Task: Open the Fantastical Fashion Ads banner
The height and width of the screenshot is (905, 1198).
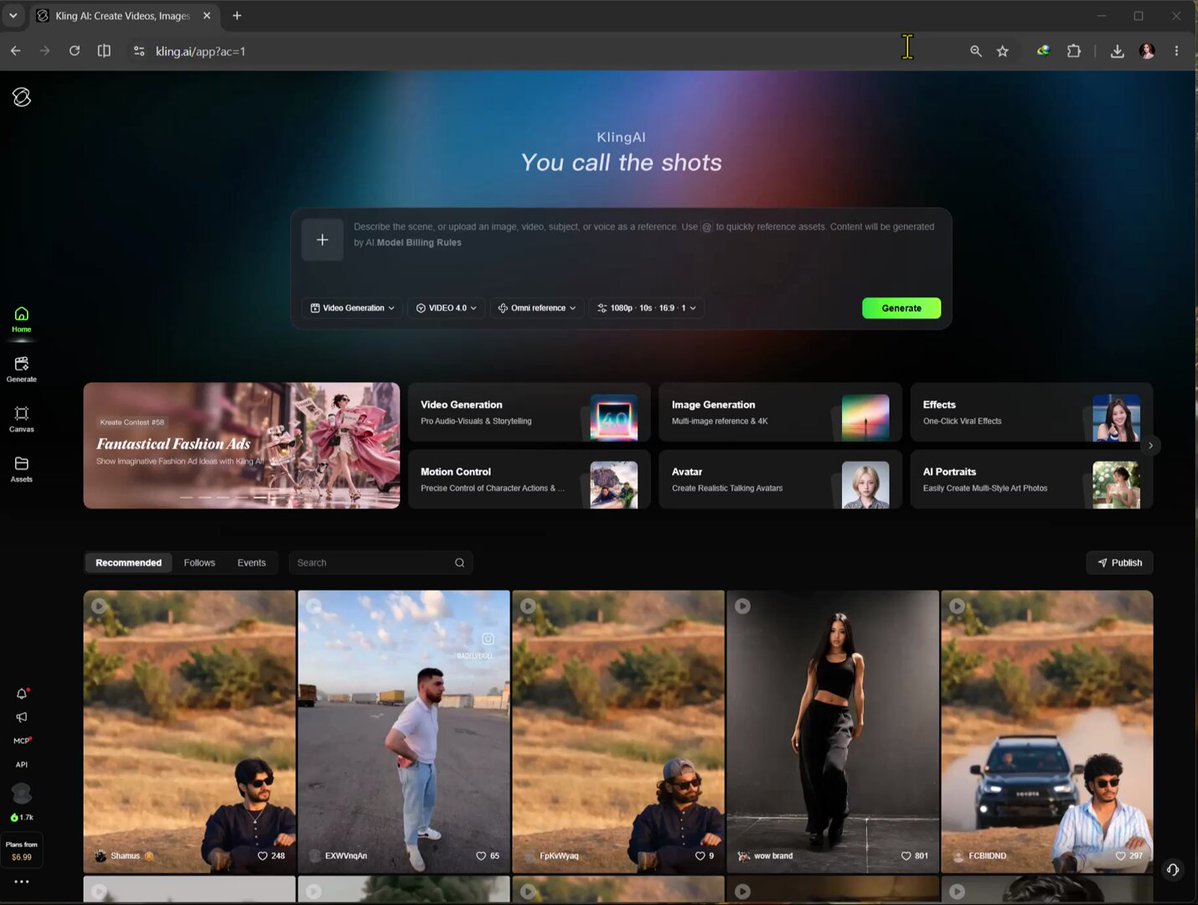Action: [x=241, y=445]
